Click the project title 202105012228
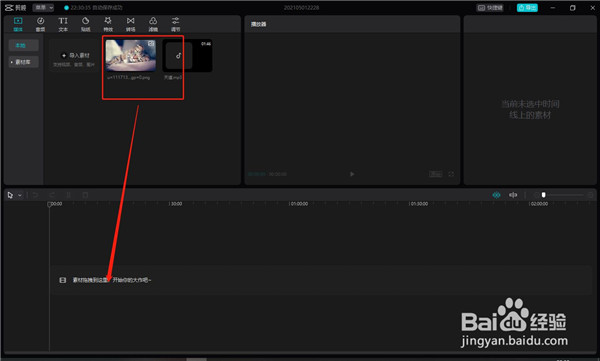600x361 pixels. tap(302, 8)
